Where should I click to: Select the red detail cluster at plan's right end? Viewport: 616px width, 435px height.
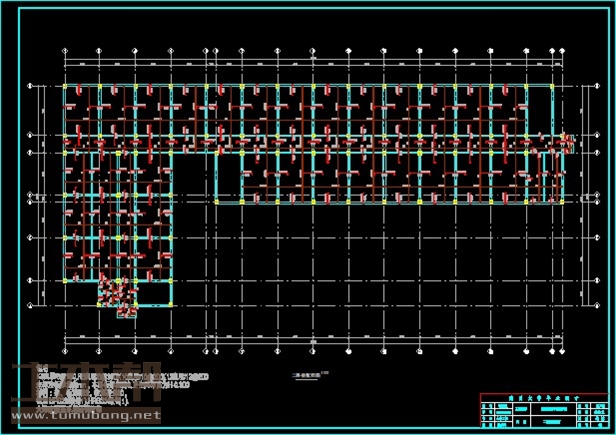(x=566, y=142)
